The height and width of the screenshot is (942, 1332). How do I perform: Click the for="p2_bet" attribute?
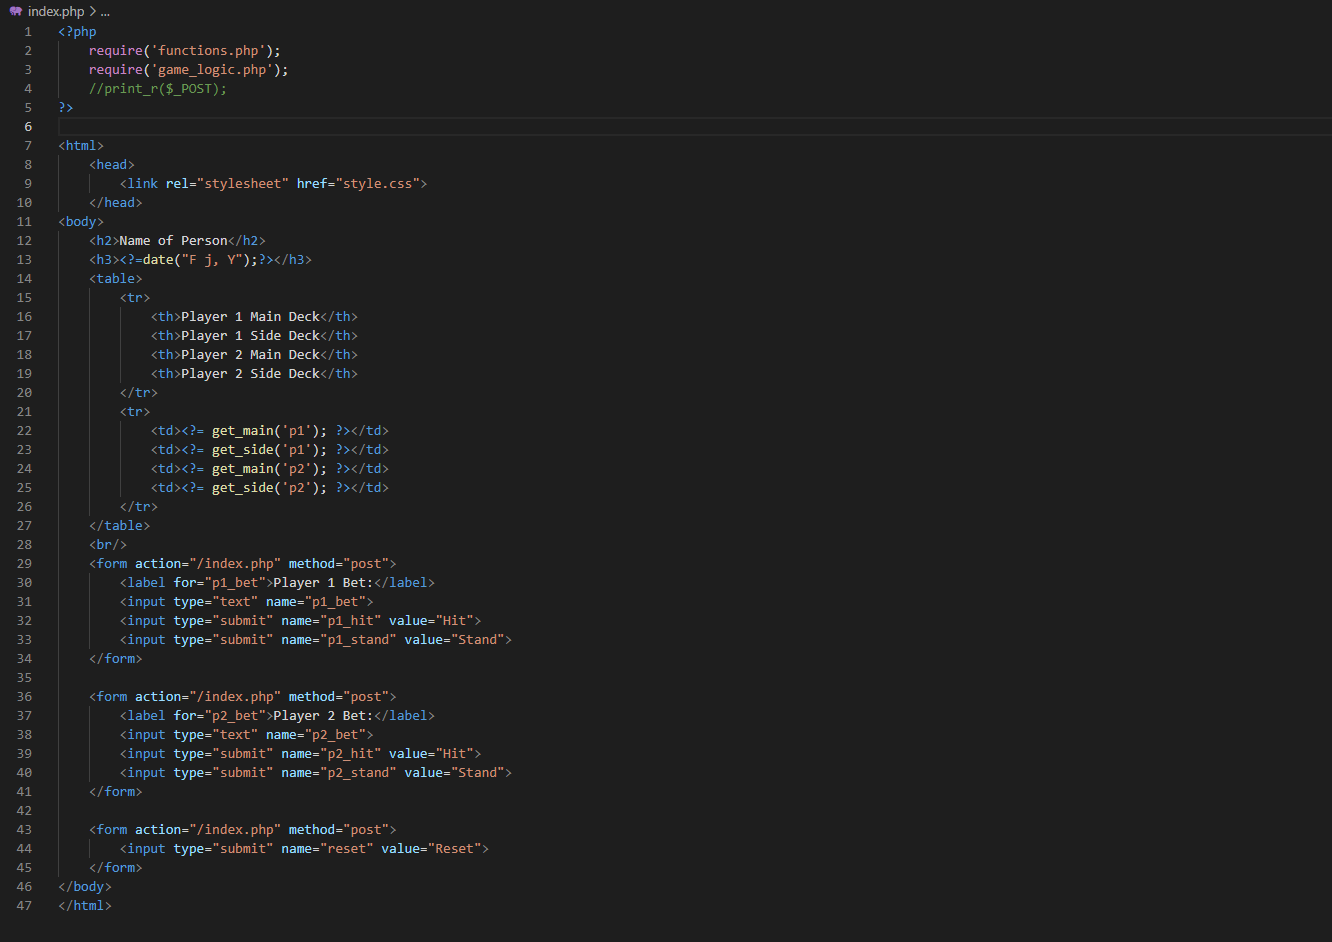pos(220,715)
